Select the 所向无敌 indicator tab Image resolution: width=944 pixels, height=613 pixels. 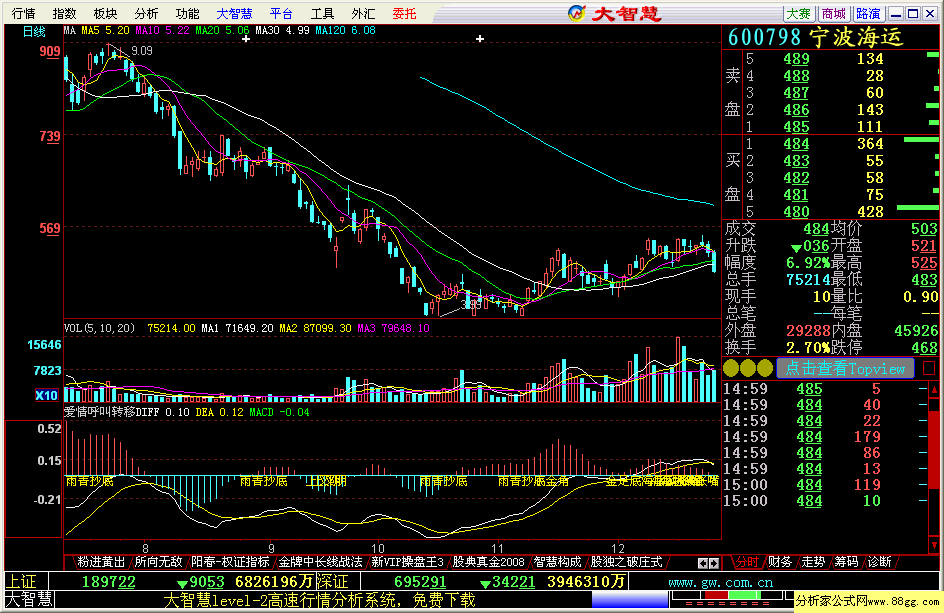pyautogui.click(x=158, y=562)
